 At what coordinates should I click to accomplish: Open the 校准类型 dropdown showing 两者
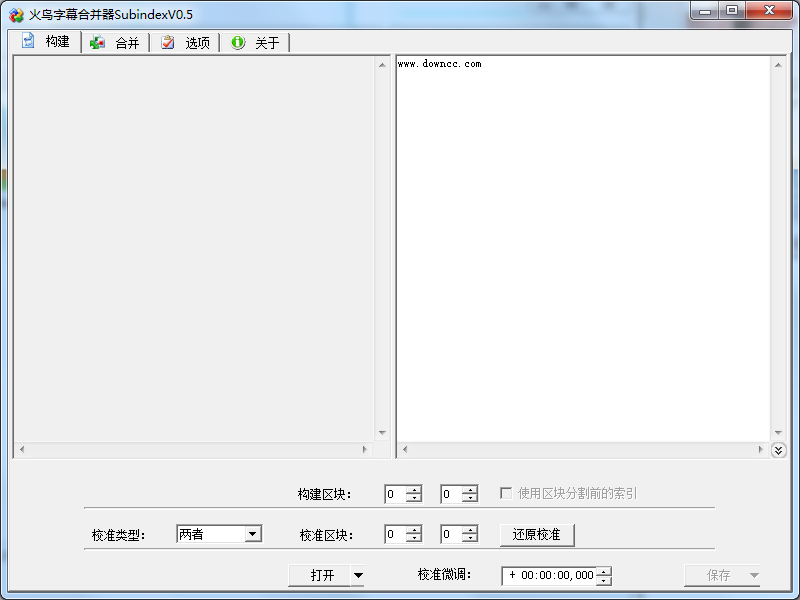tap(252, 533)
